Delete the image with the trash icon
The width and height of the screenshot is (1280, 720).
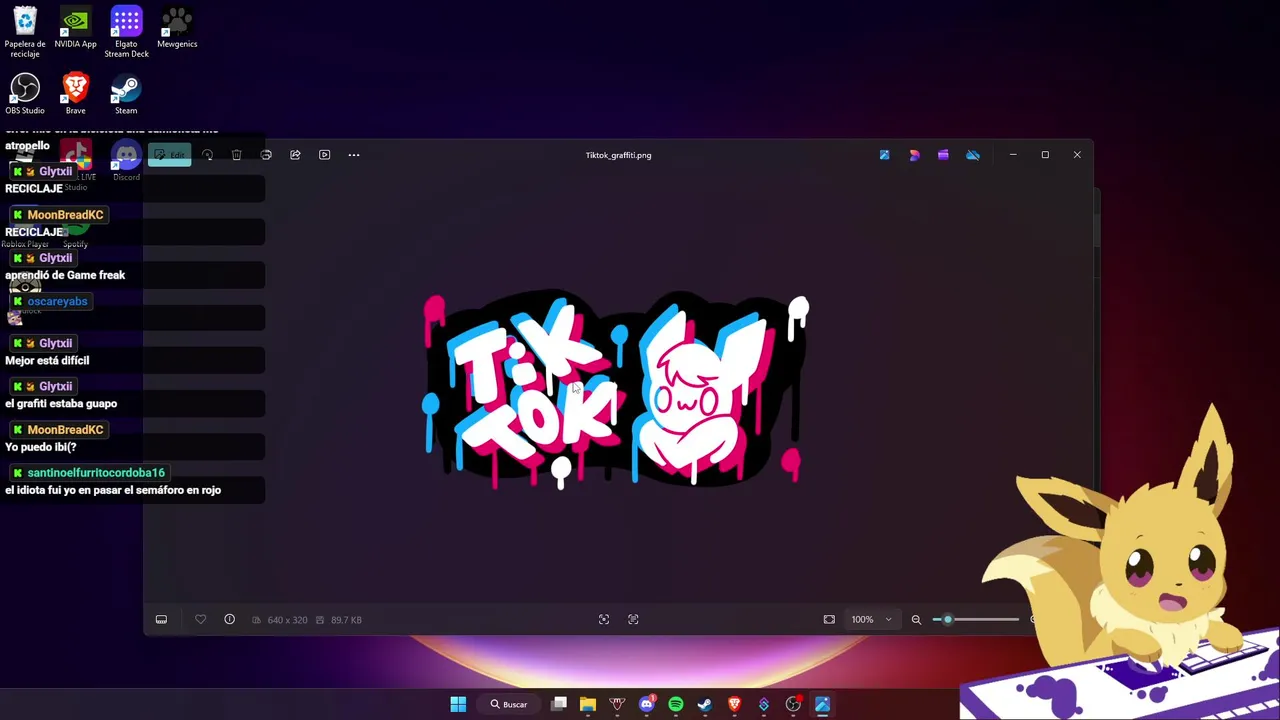(237, 155)
